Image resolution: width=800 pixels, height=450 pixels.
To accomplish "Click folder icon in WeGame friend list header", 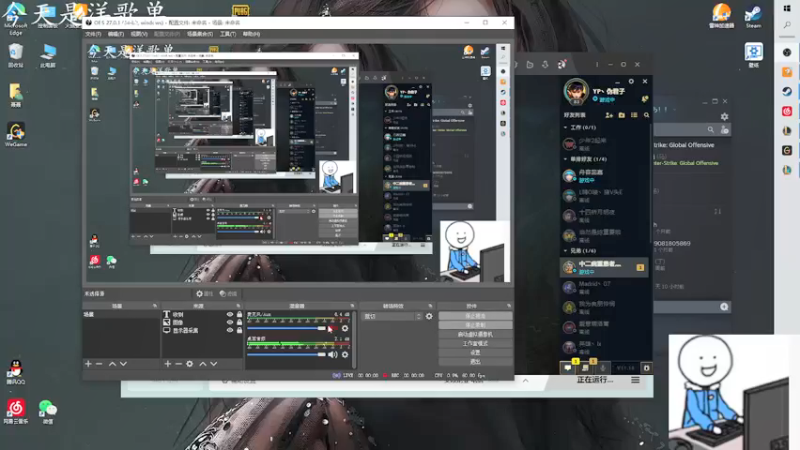I will [621, 115].
